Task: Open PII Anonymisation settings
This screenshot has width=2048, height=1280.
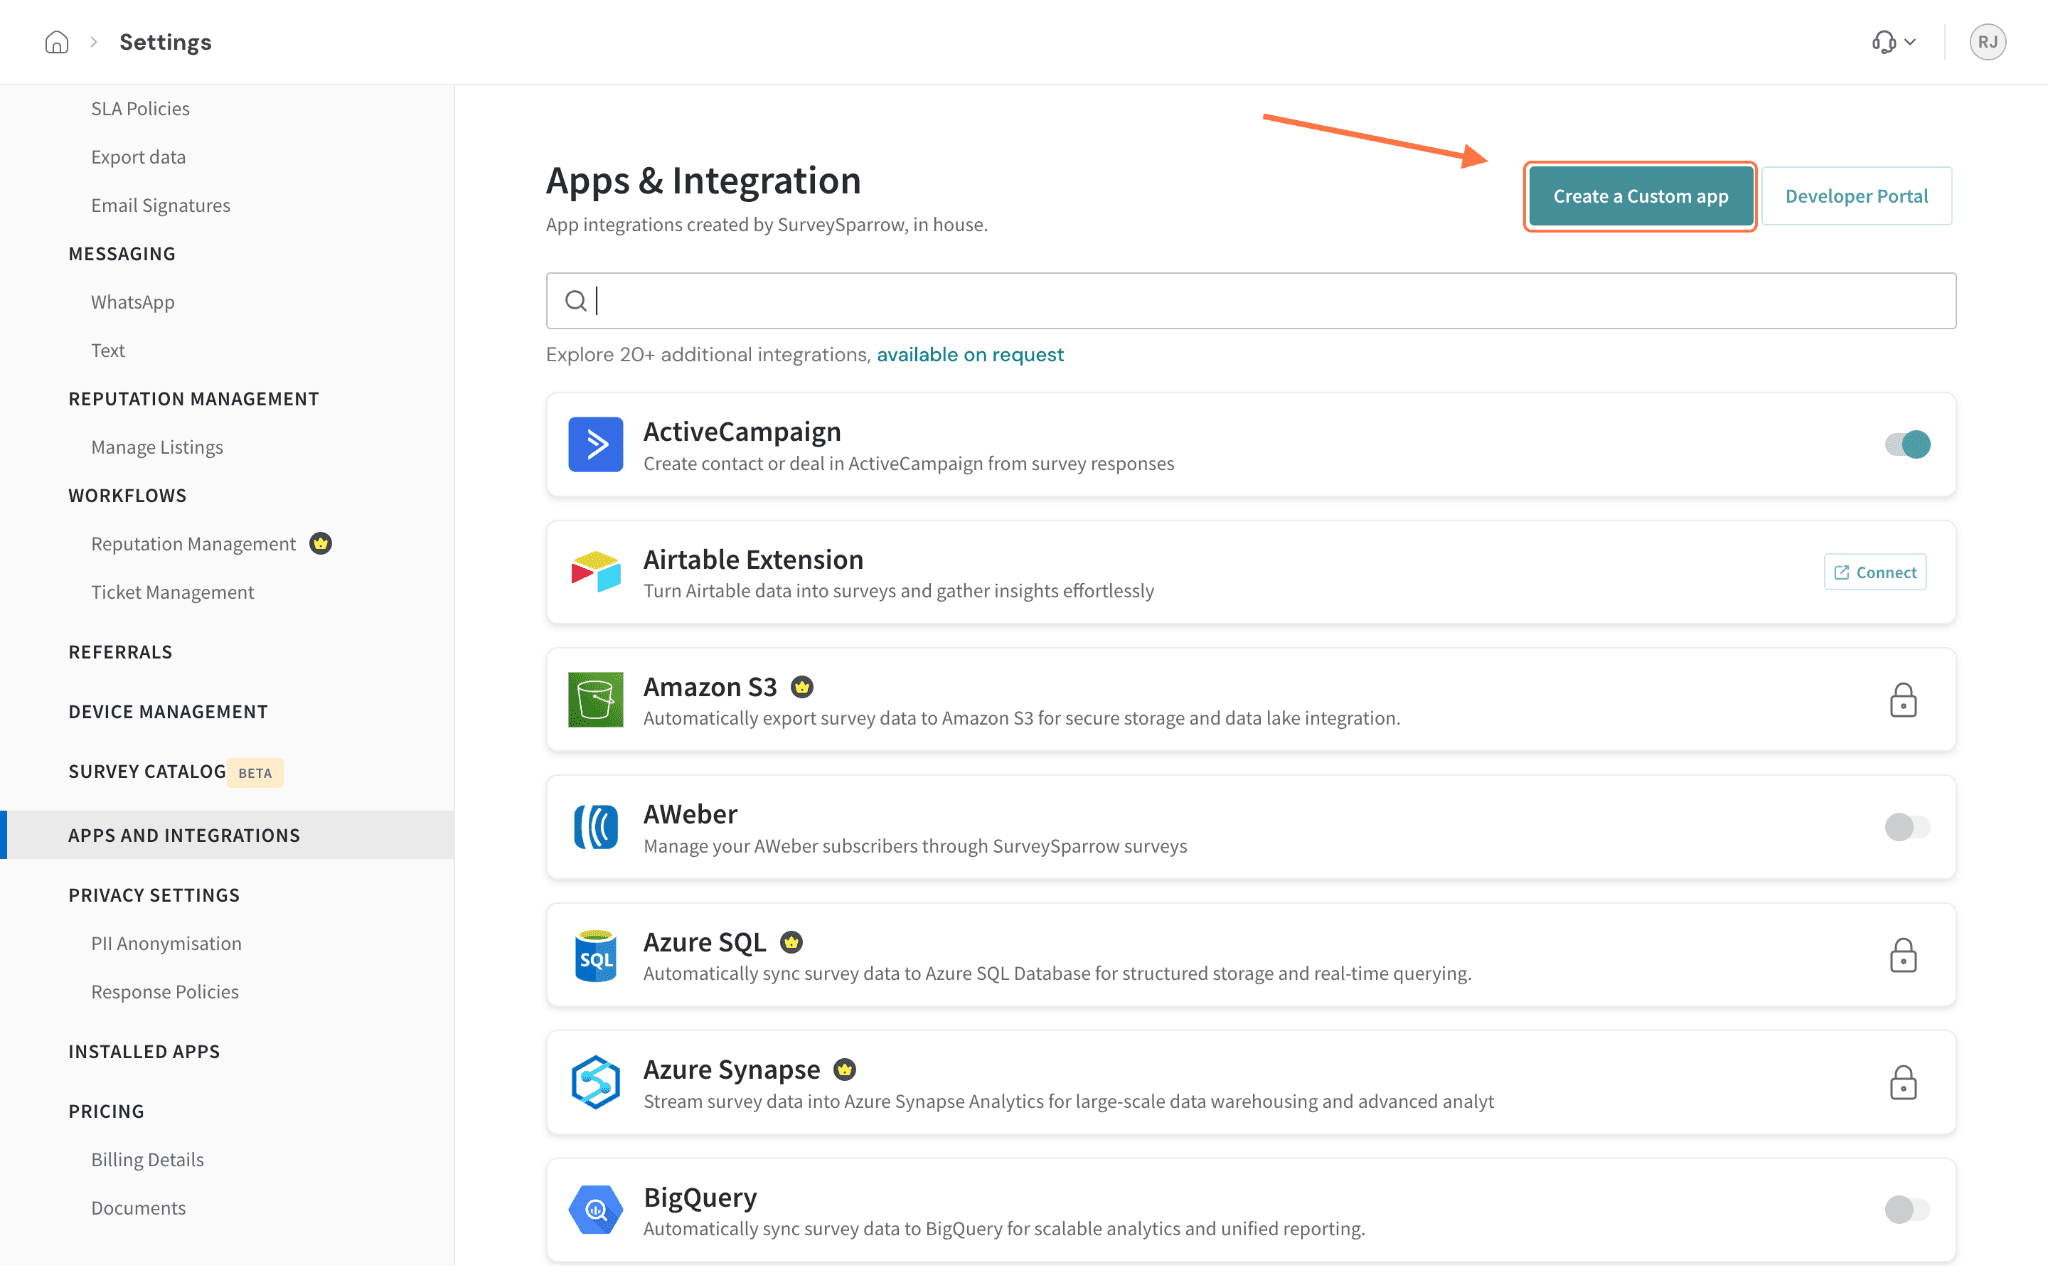Action: [x=166, y=943]
